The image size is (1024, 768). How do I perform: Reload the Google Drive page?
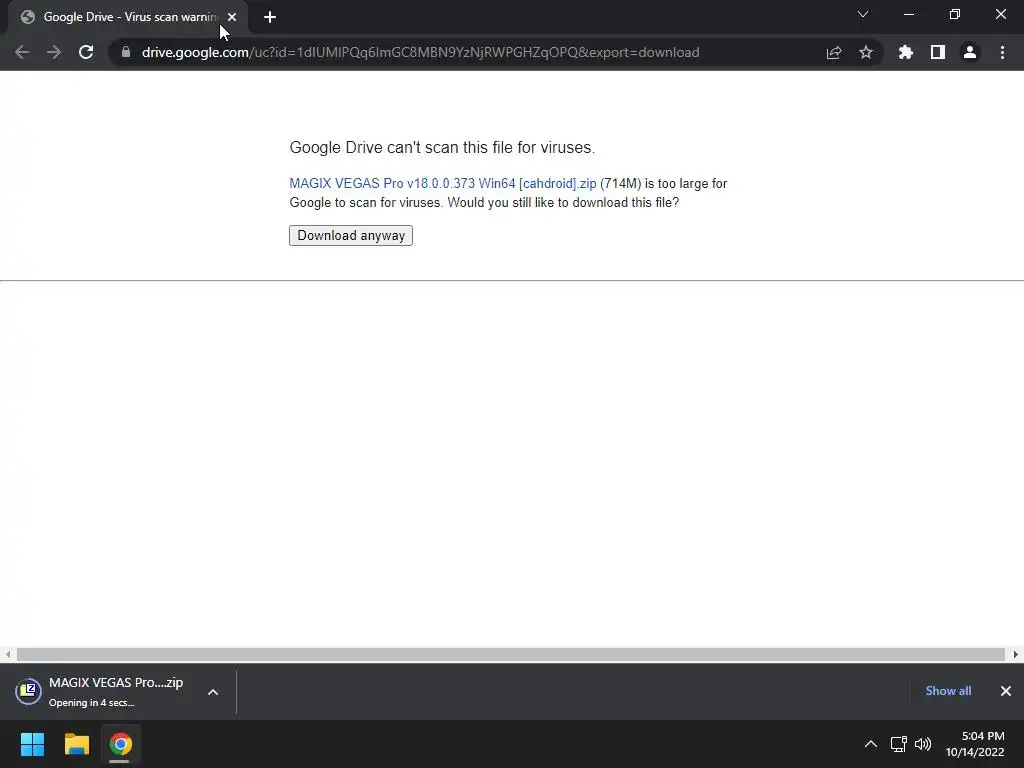[86, 52]
